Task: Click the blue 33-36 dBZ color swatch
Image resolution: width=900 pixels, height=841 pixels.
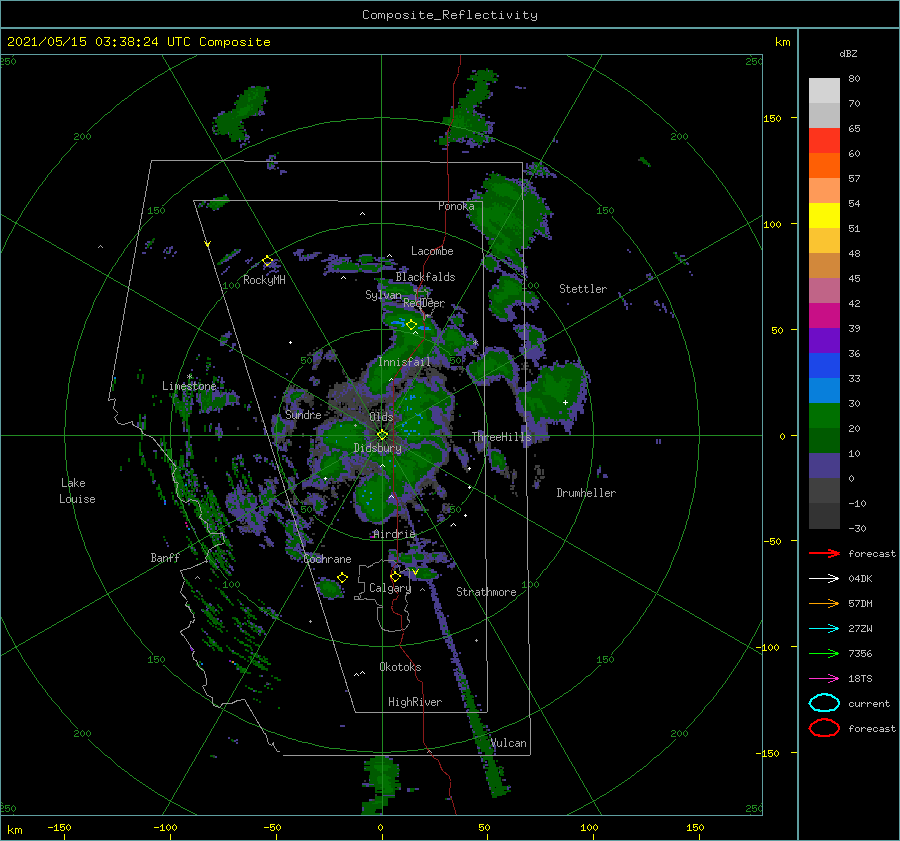Action: 824,365
